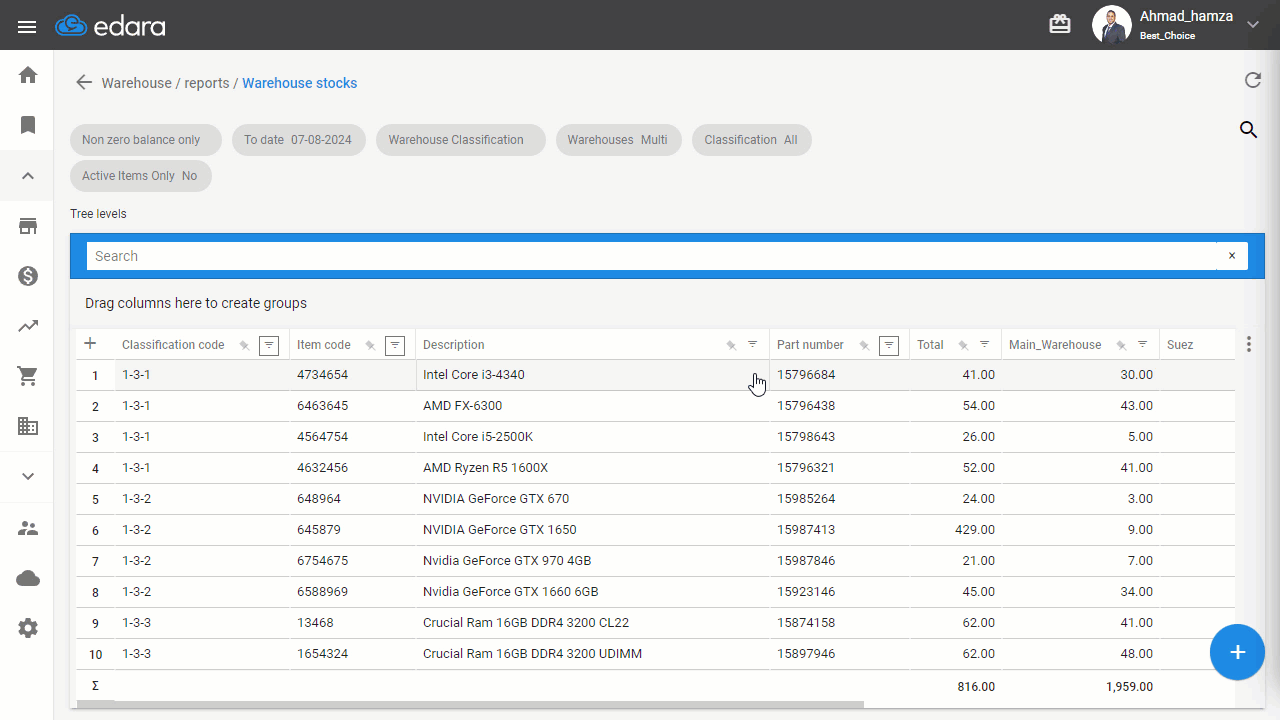Select NVIDIA GeForce GTX 670 cell
Image resolution: width=1280 pixels, height=720 pixels.
click(592, 499)
